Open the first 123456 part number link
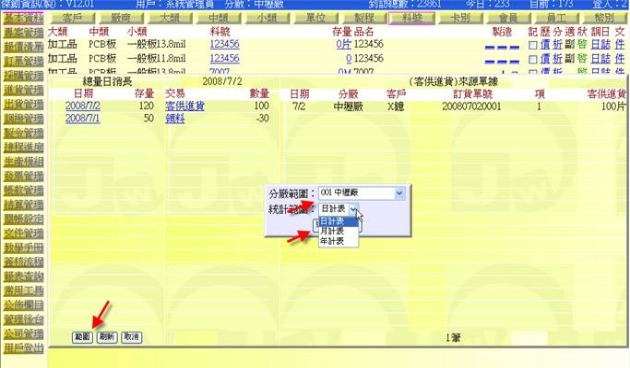Image resolution: width=630 pixels, height=368 pixels. [225, 44]
